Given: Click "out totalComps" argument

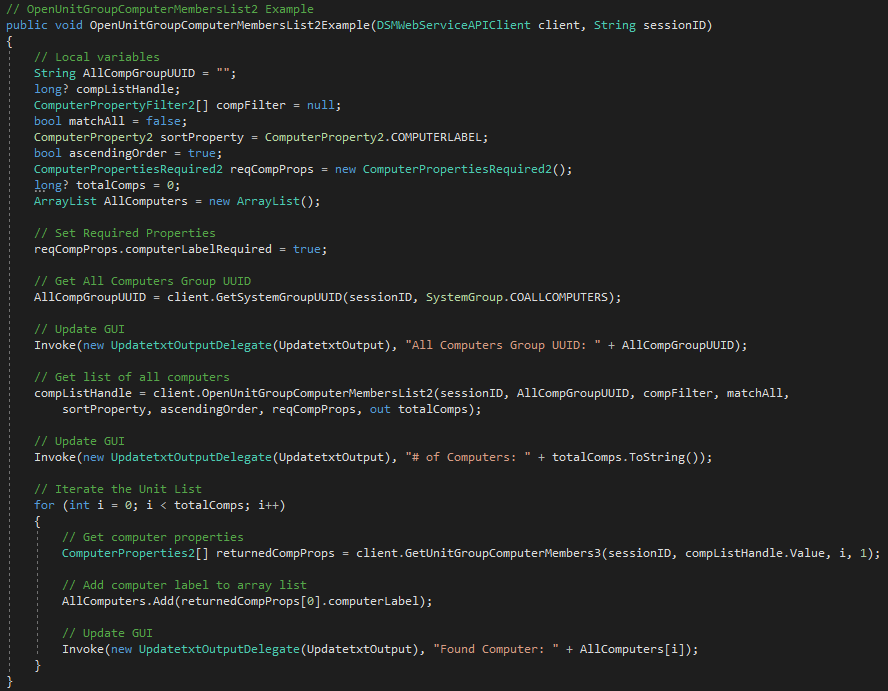Looking at the screenshot, I should click(419, 409).
